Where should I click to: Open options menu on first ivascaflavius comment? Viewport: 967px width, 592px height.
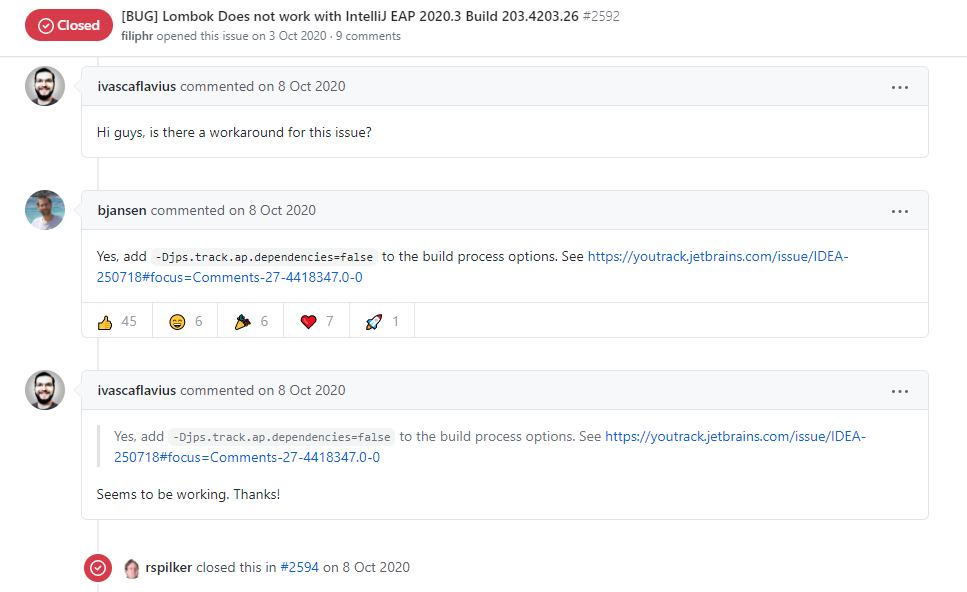tap(900, 87)
